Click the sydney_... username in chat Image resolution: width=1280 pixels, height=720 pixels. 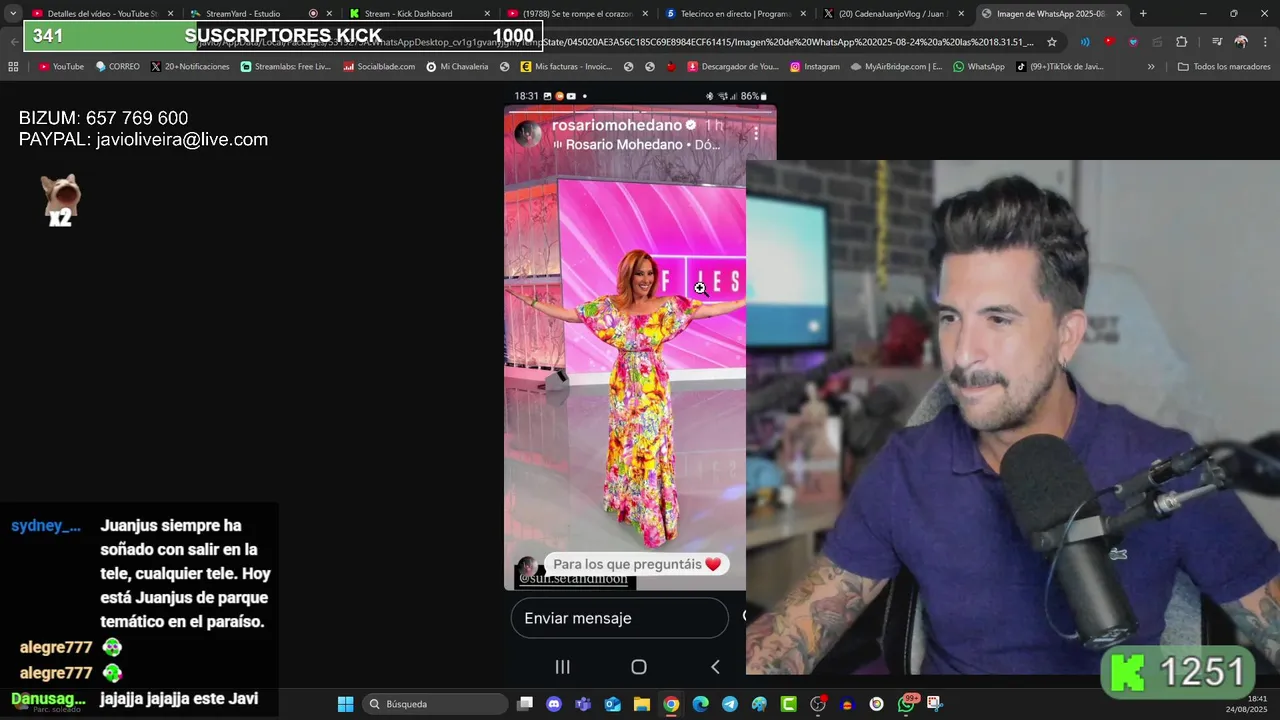point(46,526)
